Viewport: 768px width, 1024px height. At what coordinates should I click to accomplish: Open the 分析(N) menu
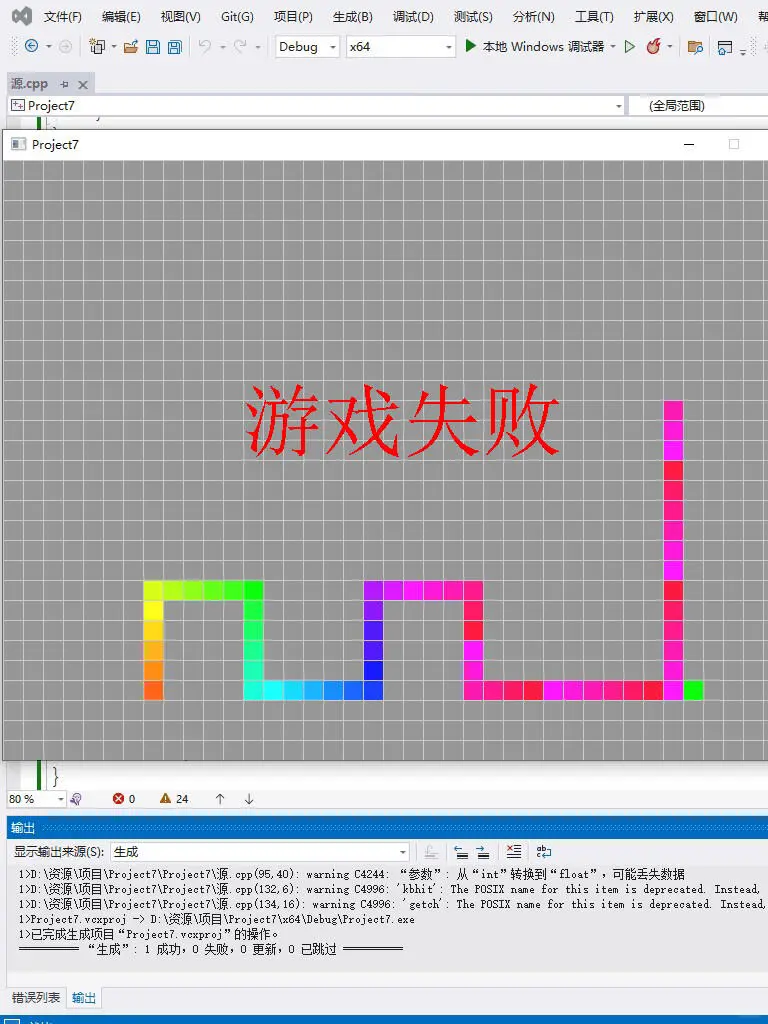[x=534, y=17]
